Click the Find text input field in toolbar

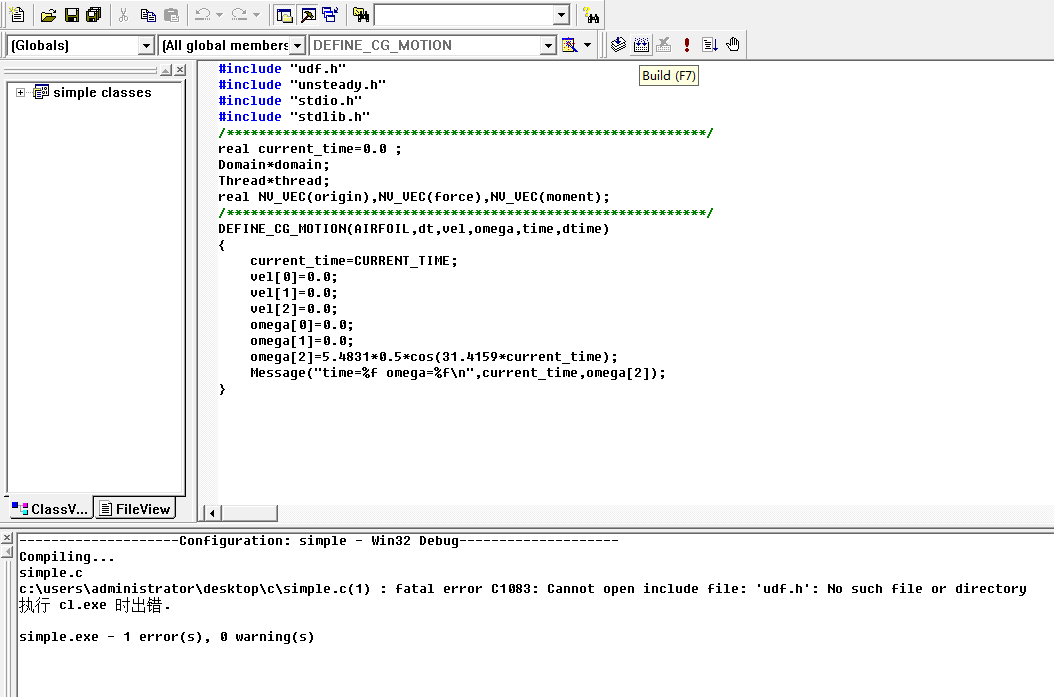pyautogui.click(x=462, y=15)
